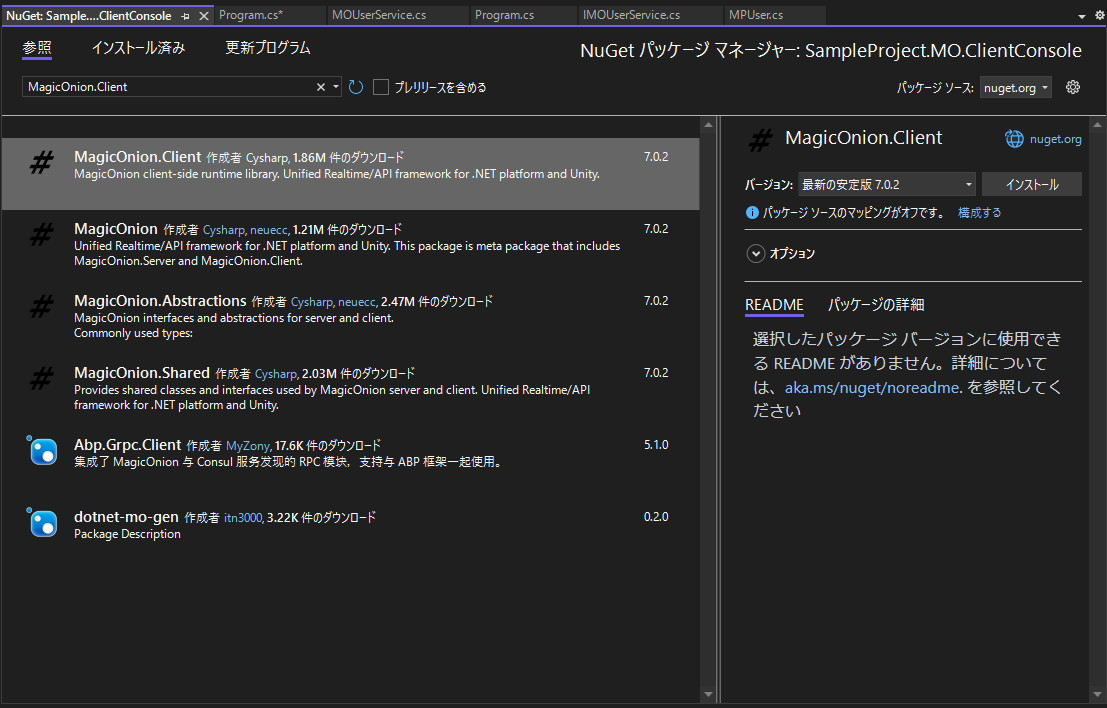Viewport: 1107px width, 708px height.
Task: Click neuecc author link of MagicOnion.Abstractions
Action: [357, 302]
